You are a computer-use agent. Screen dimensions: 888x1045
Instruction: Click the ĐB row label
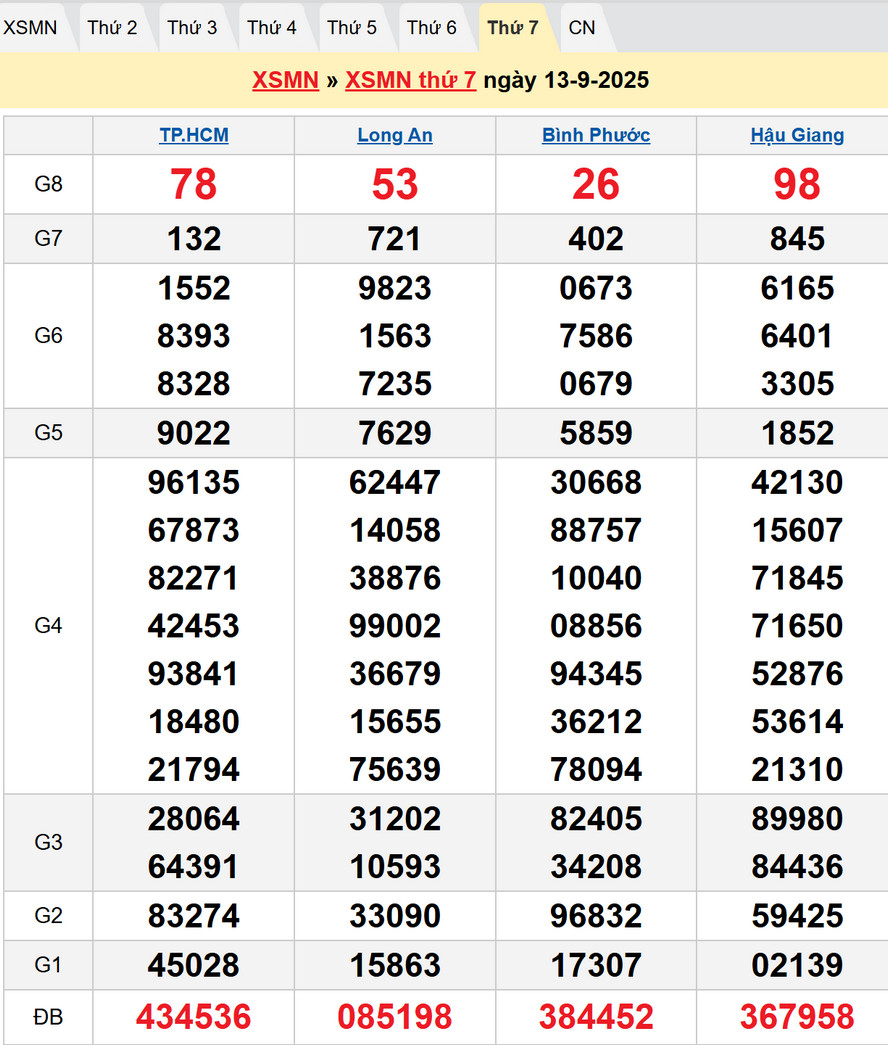tap(48, 1017)
